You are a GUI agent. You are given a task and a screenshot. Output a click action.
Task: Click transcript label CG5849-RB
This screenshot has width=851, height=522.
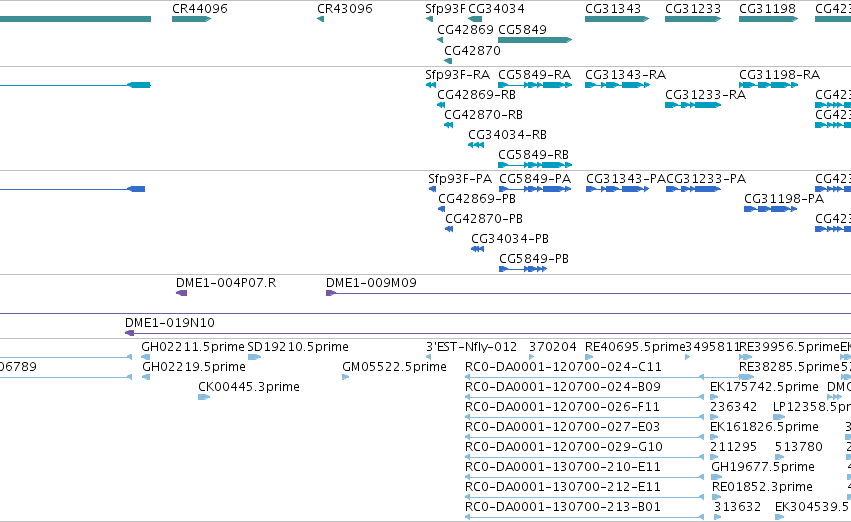point(533,155)
